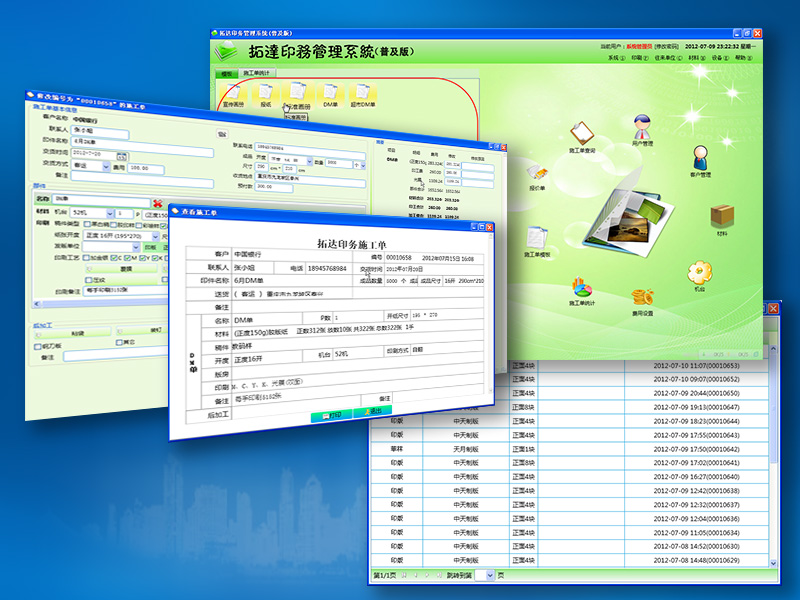Open the 跳转到第 page number dropdown
The image size is (800, 600).
pyautogui.click(x=490, y=576)
